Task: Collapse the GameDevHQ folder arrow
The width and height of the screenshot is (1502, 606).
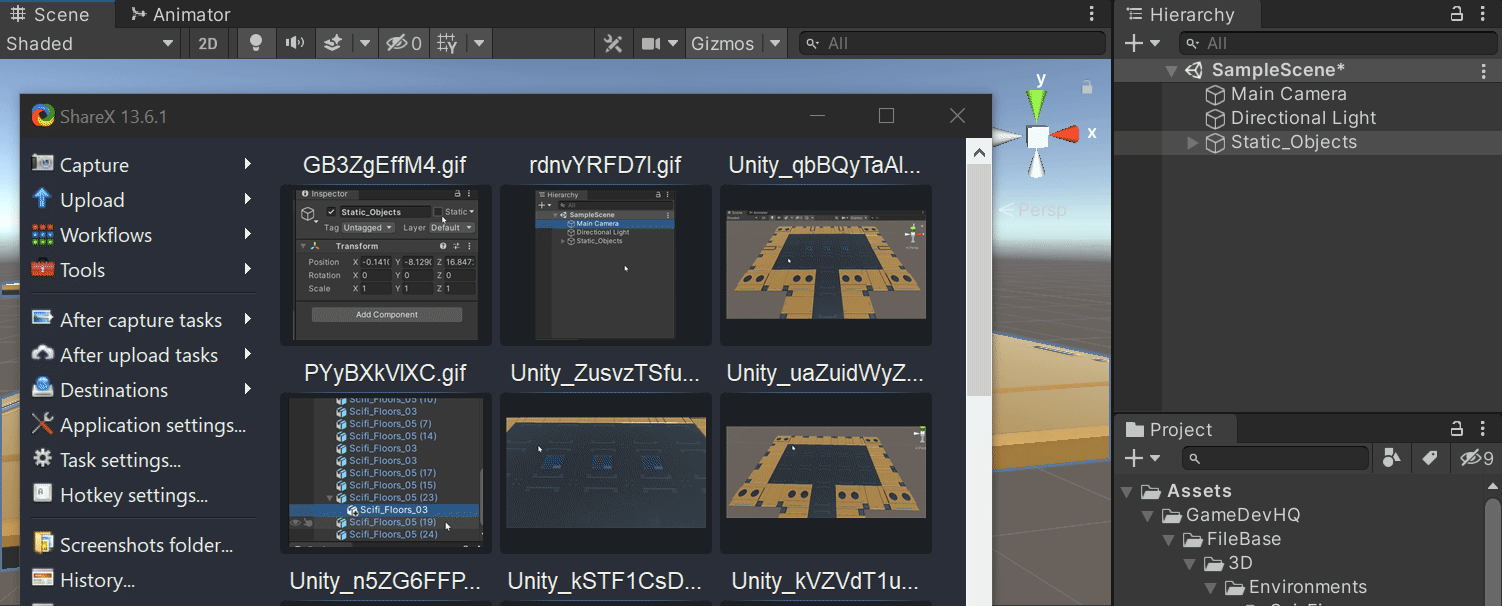Action: point(1148,515)
